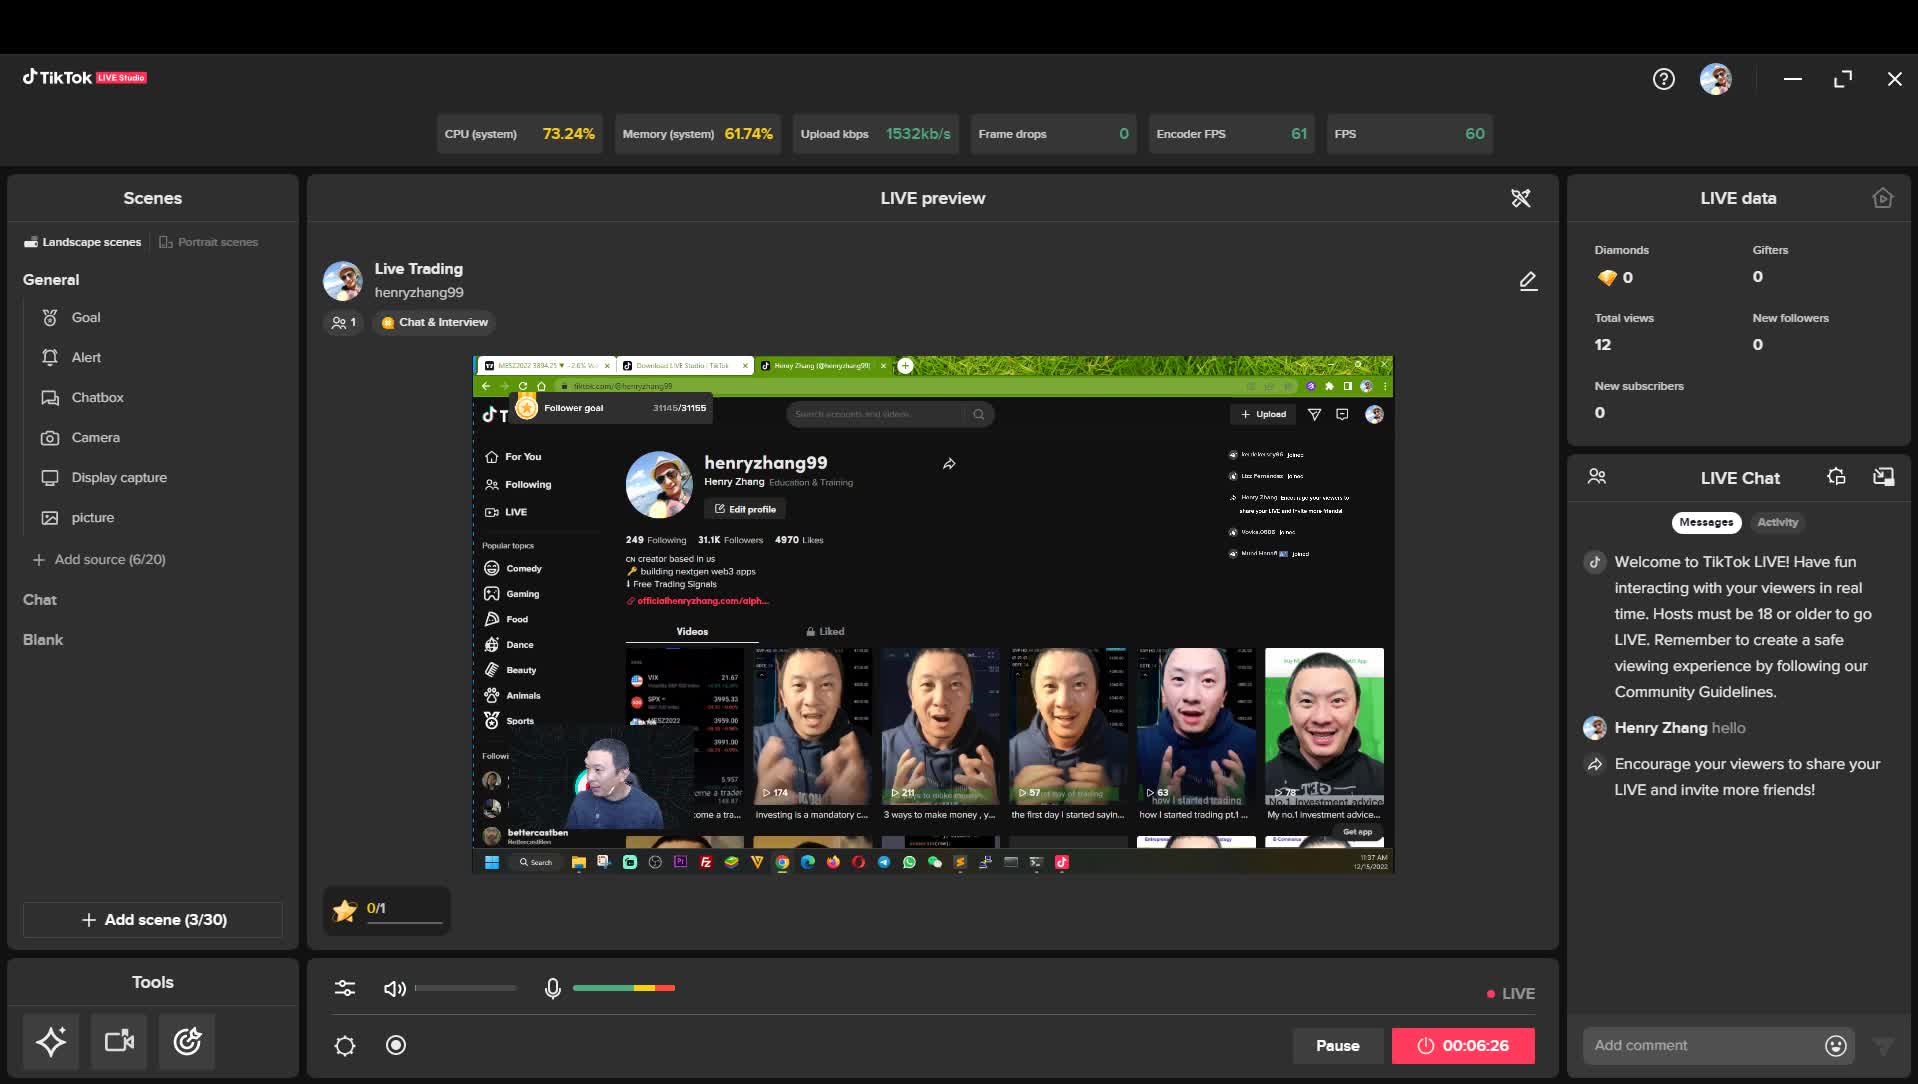
Task: Open LIVE Chat settings gear icon
Action: click(x=1836, y=477)
